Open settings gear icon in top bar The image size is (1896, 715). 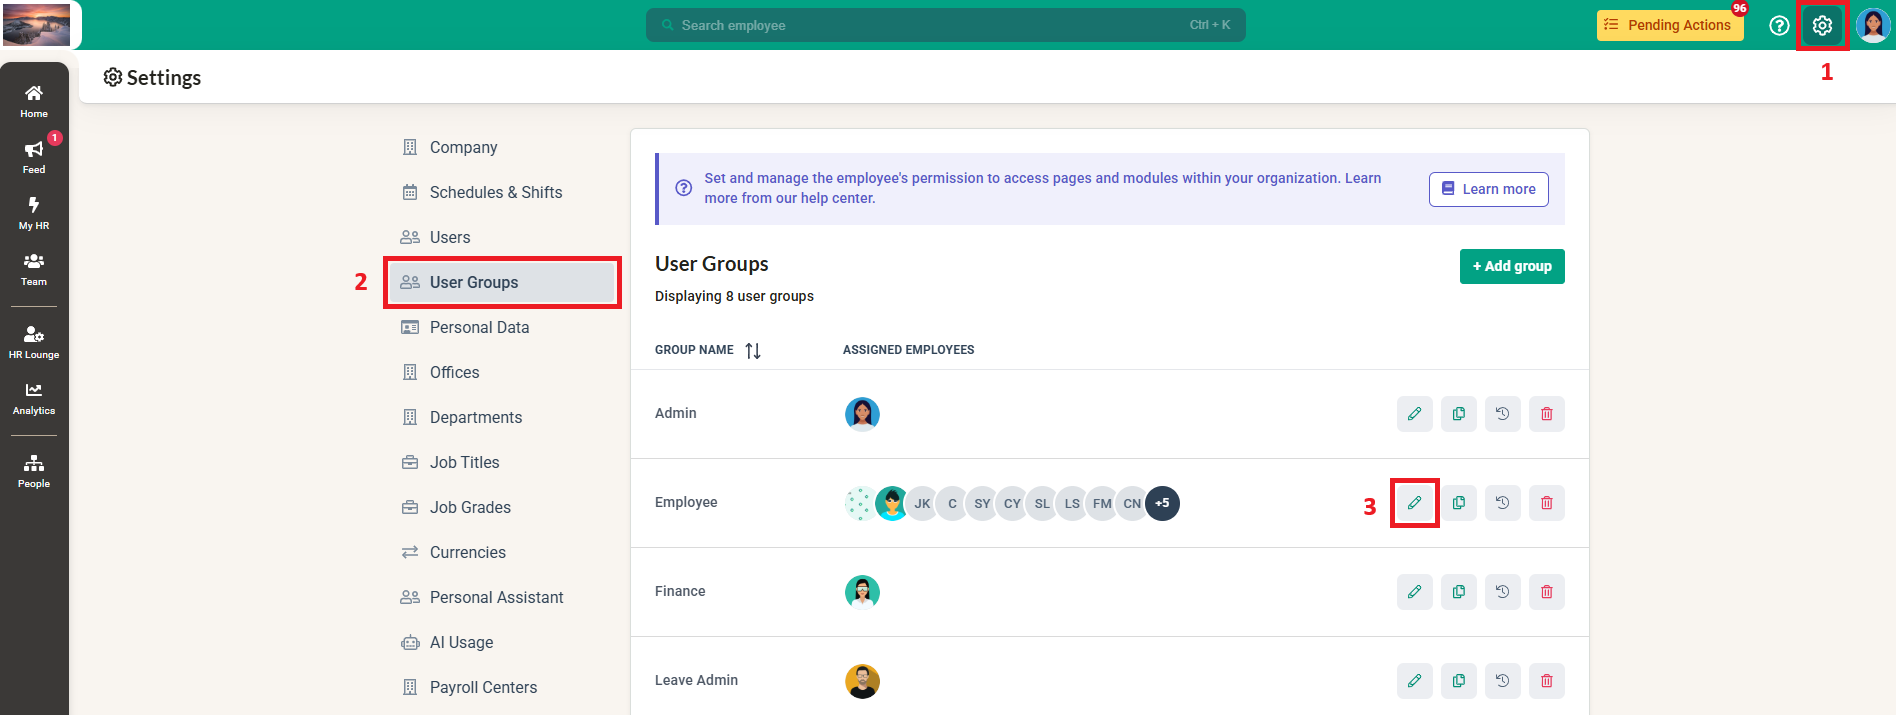[1822, 26]
